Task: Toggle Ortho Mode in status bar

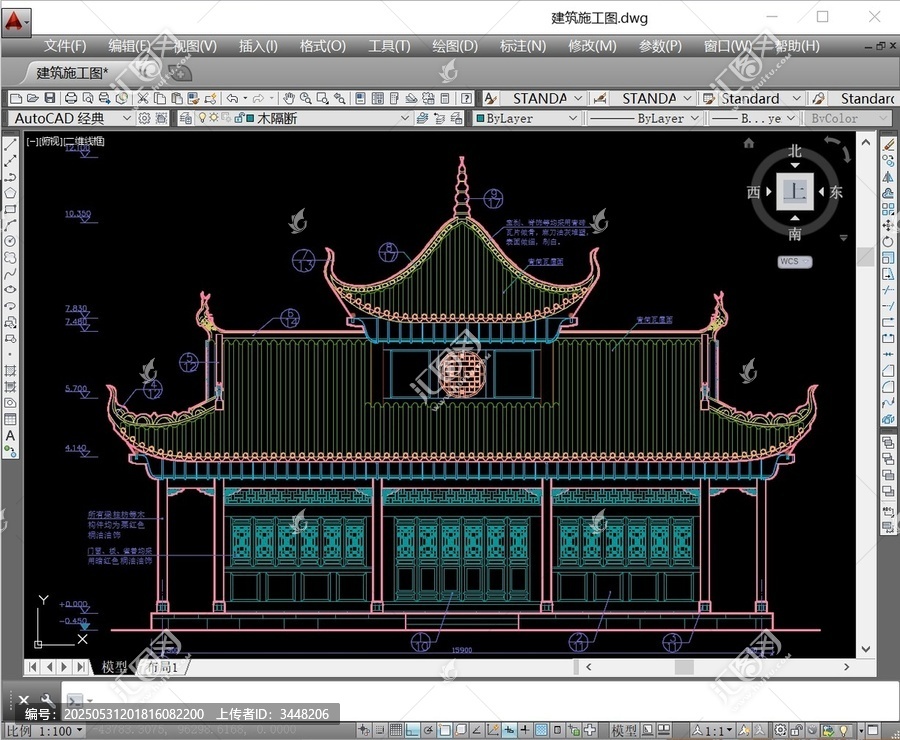Action: pyautogui.click(x=412, y=730)
